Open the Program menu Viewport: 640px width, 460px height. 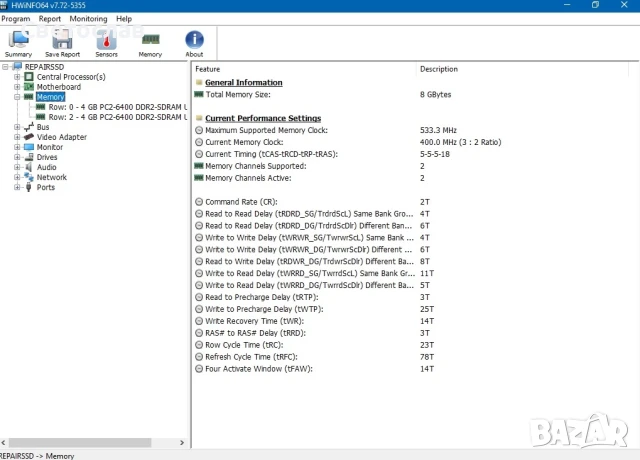16,19
